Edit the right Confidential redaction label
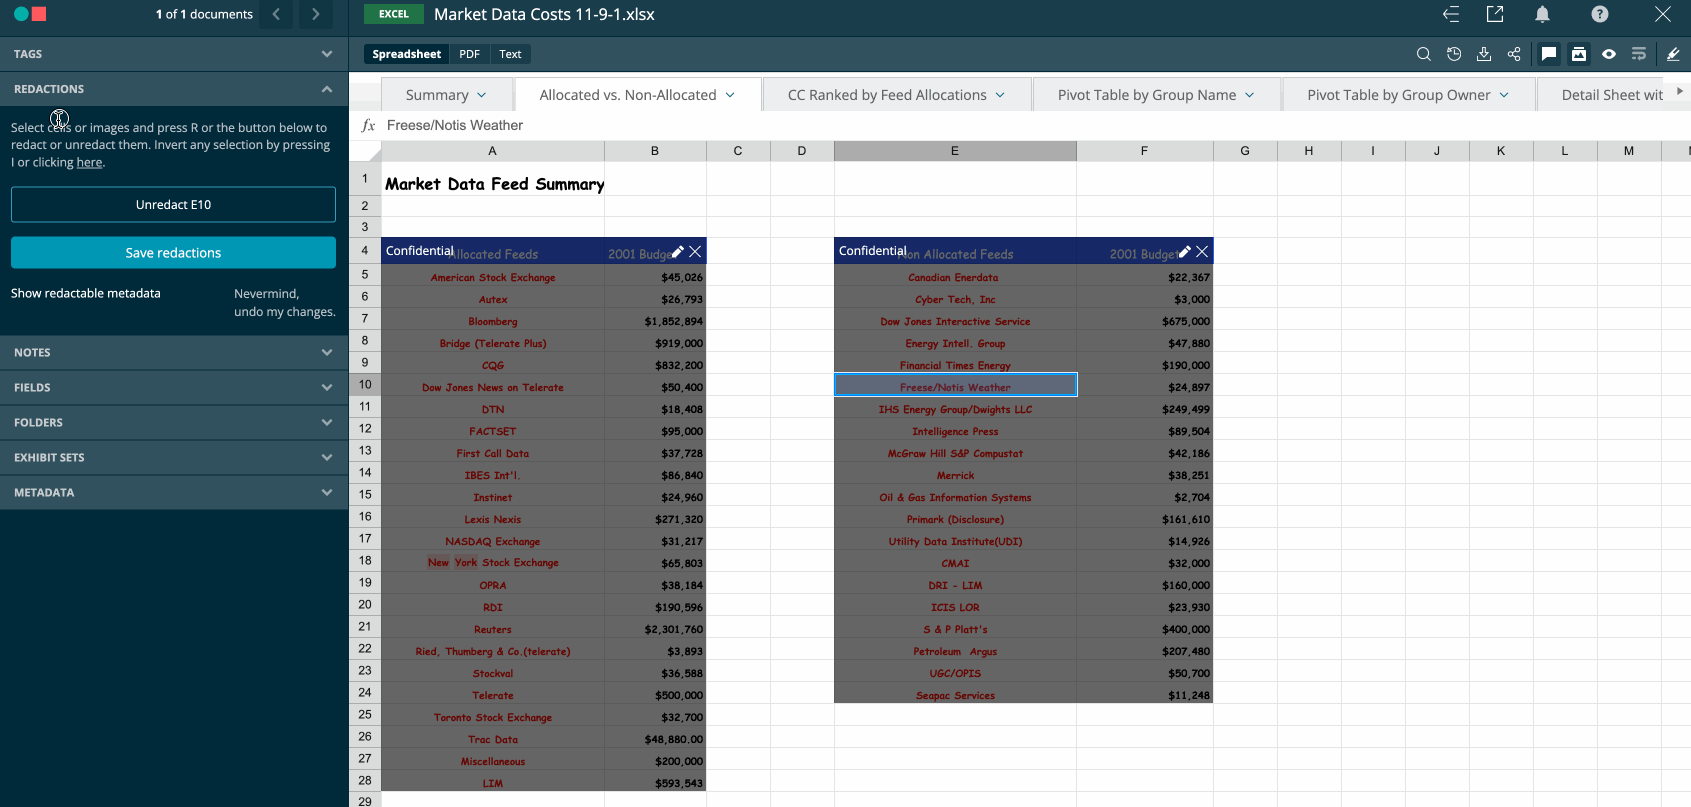Screen dimensions: 1691x807 1185,252
